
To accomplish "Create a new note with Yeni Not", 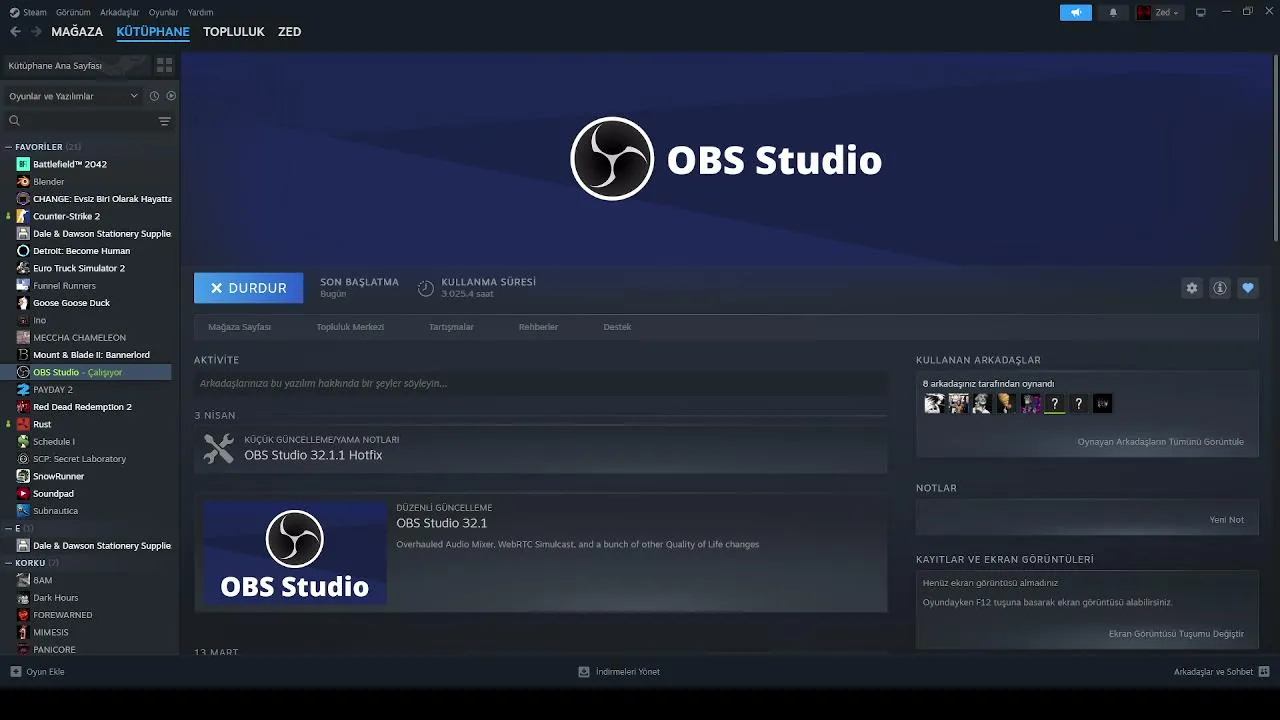I will coord(1227,520).
